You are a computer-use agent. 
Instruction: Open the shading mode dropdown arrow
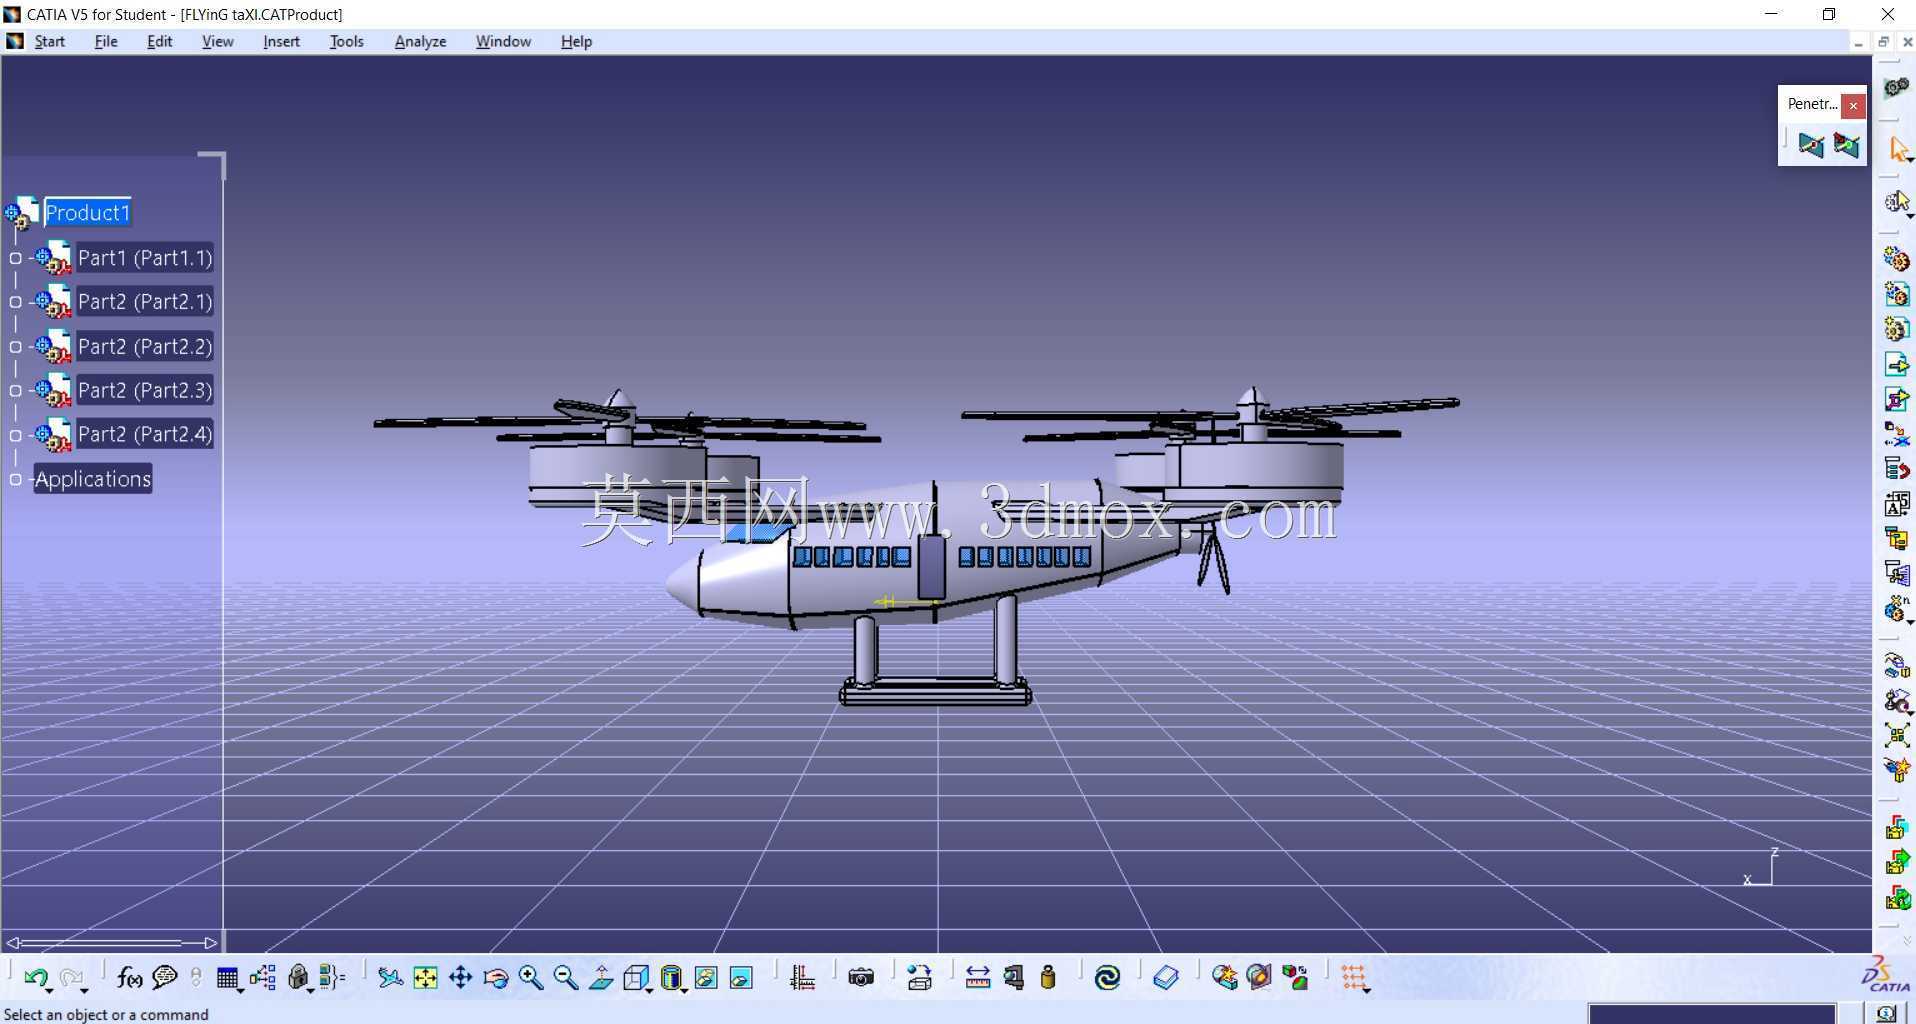coord(685,990)
